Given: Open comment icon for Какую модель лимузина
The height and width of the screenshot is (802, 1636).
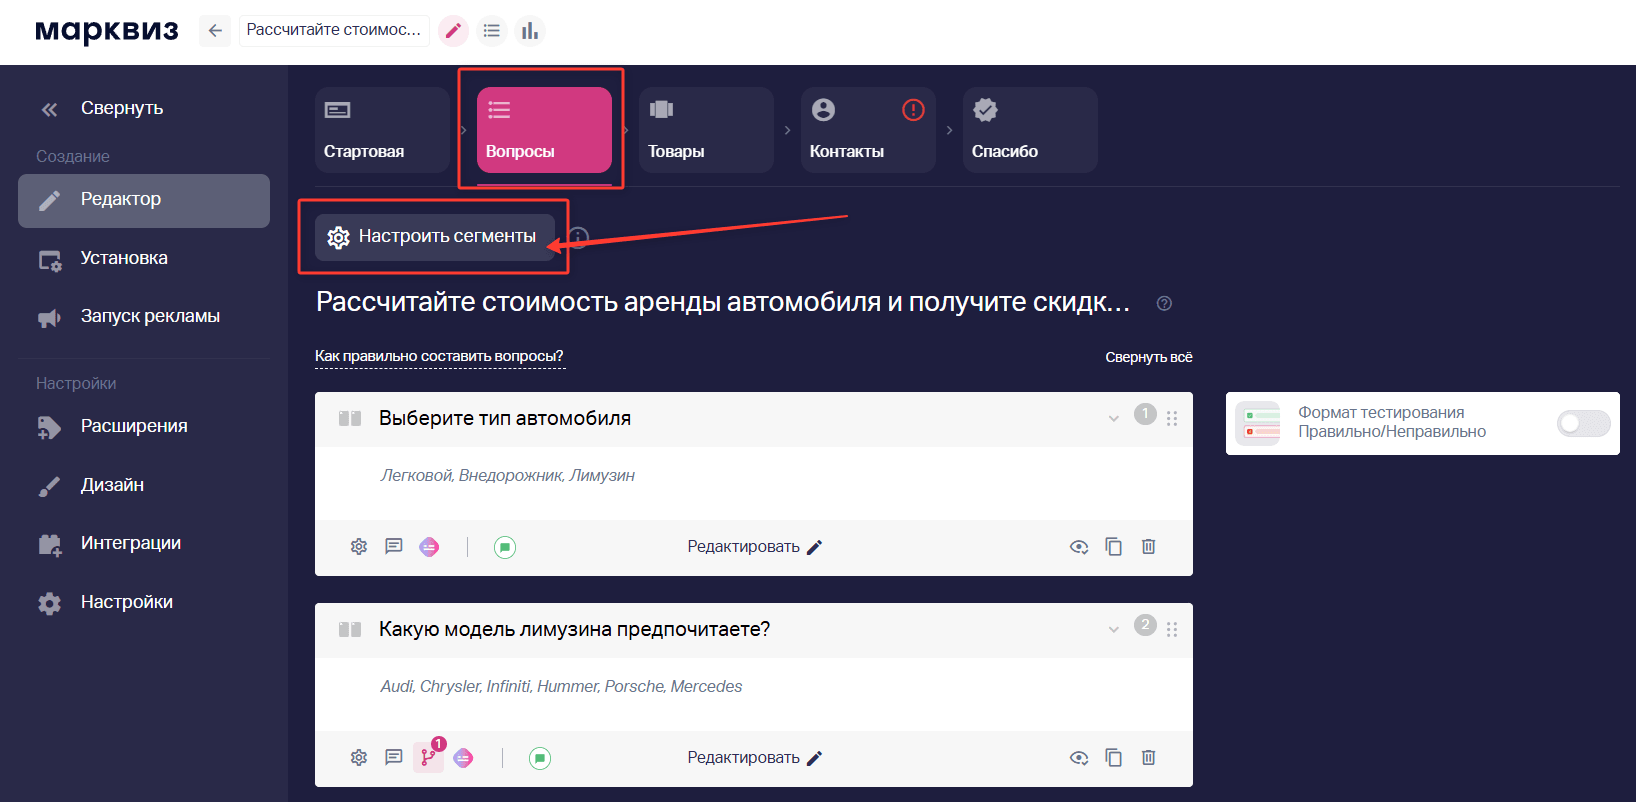Looking at the screenshot, I should [x=394, y=758].
